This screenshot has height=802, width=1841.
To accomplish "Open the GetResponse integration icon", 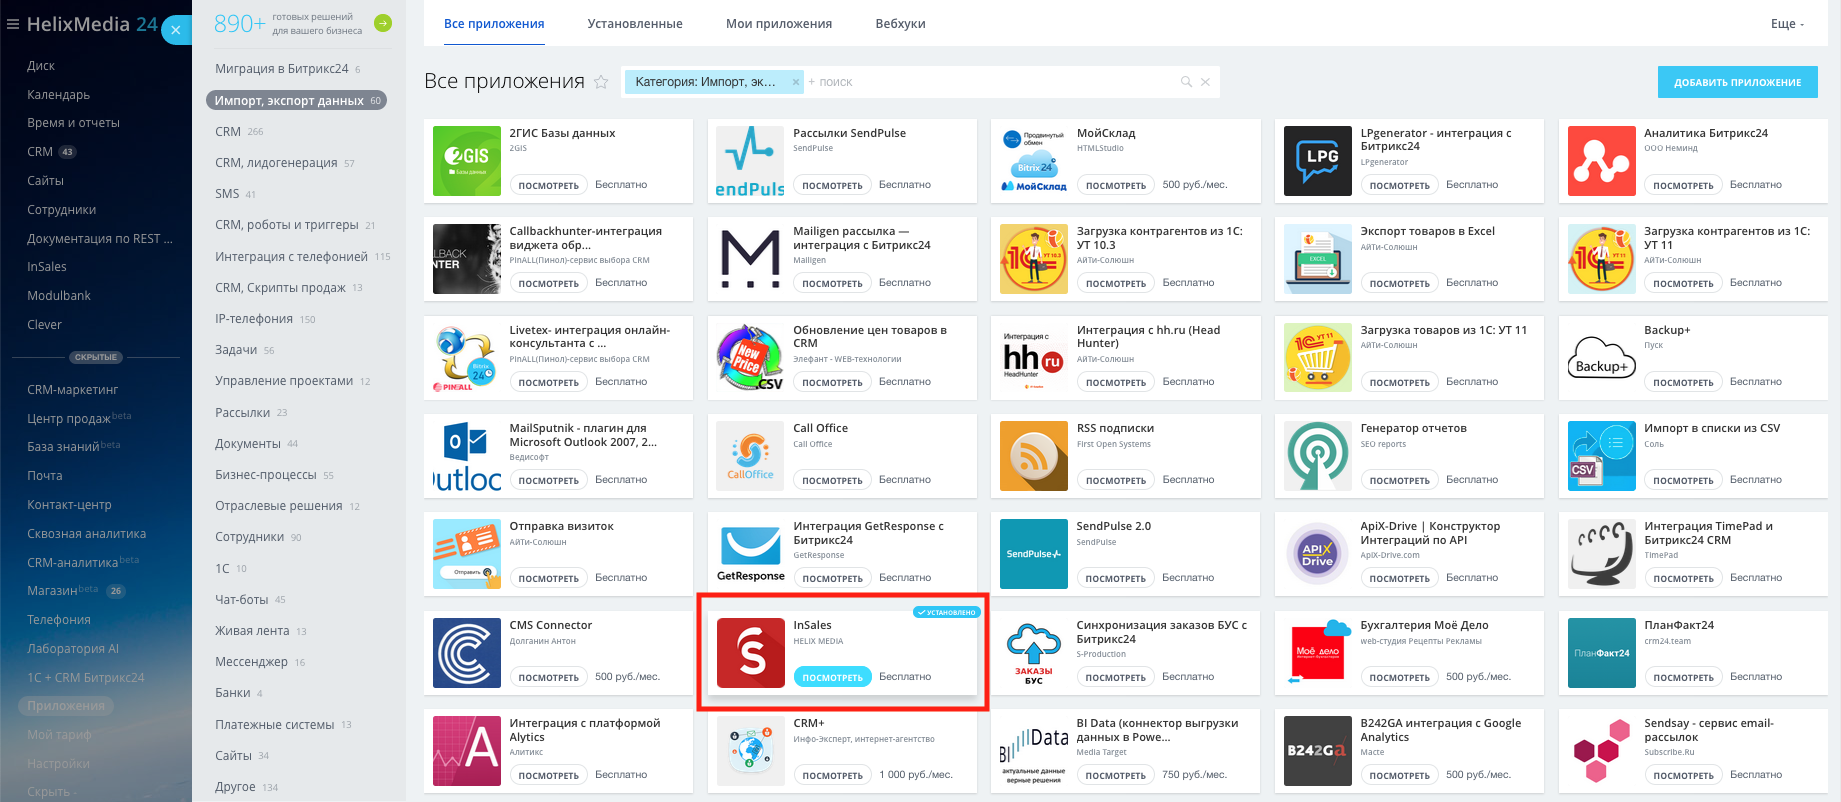I will [751, 554].
